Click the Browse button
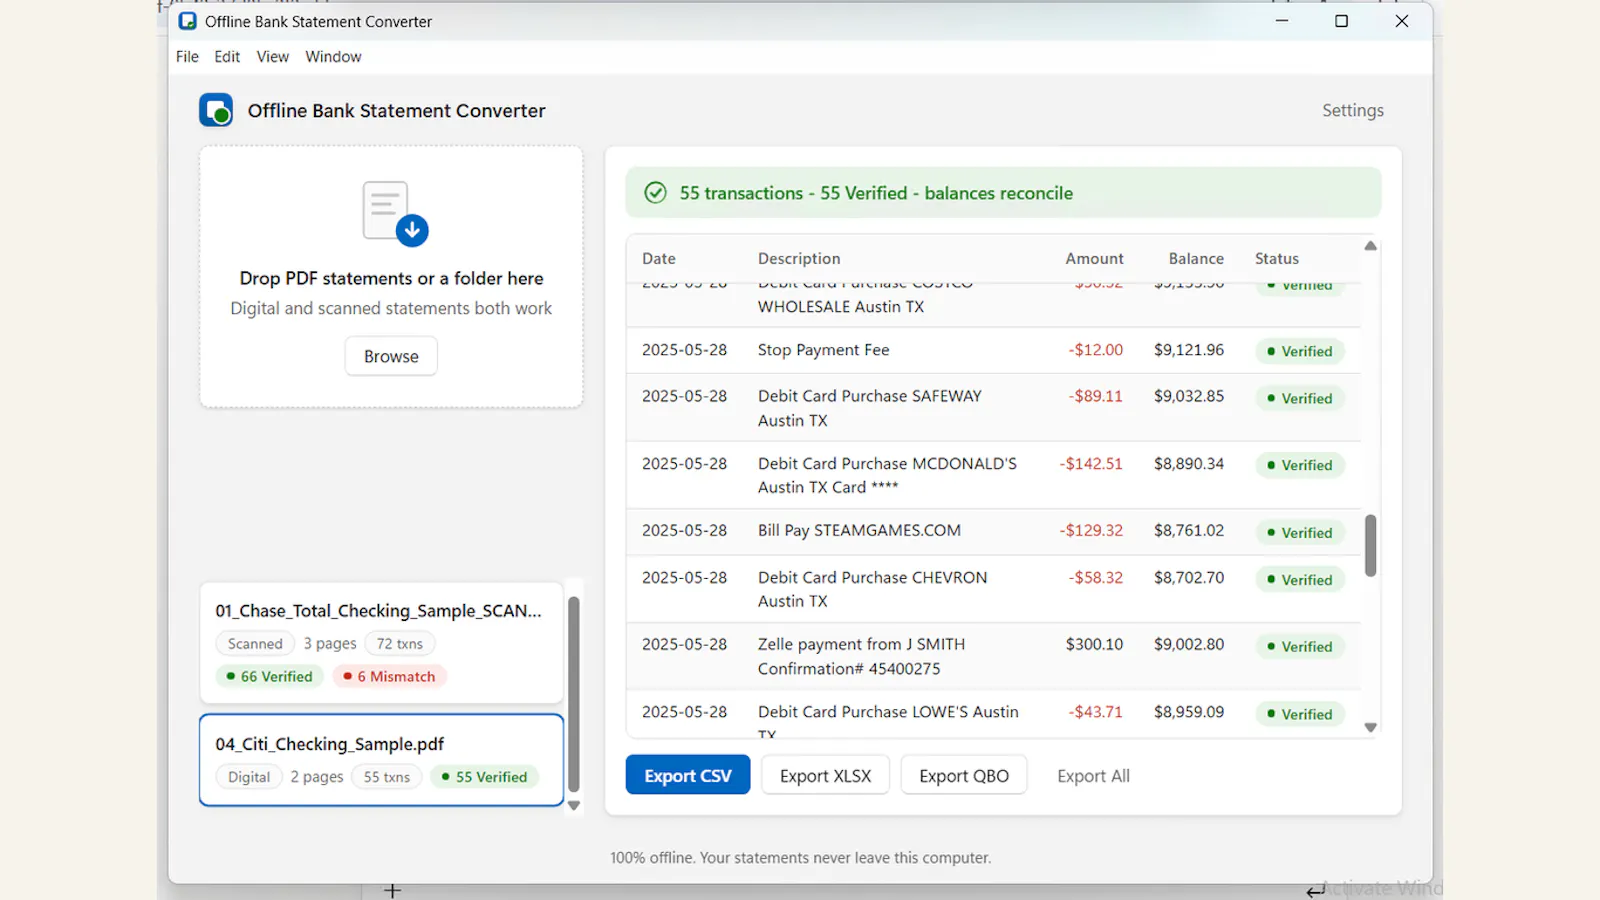The width and height of the screenshot is (1600, 900). click(391, 356)
